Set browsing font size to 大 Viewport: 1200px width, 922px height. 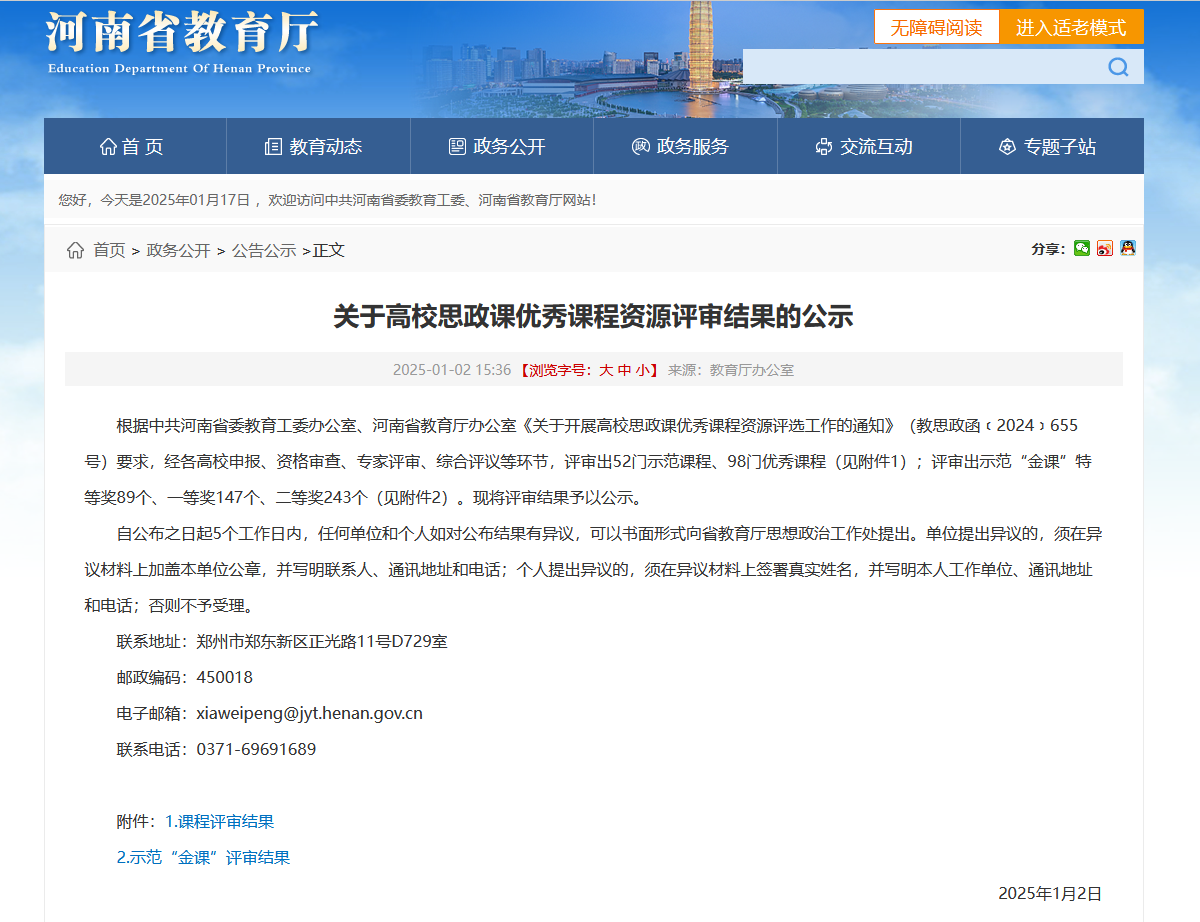click(x=606, y=370)
